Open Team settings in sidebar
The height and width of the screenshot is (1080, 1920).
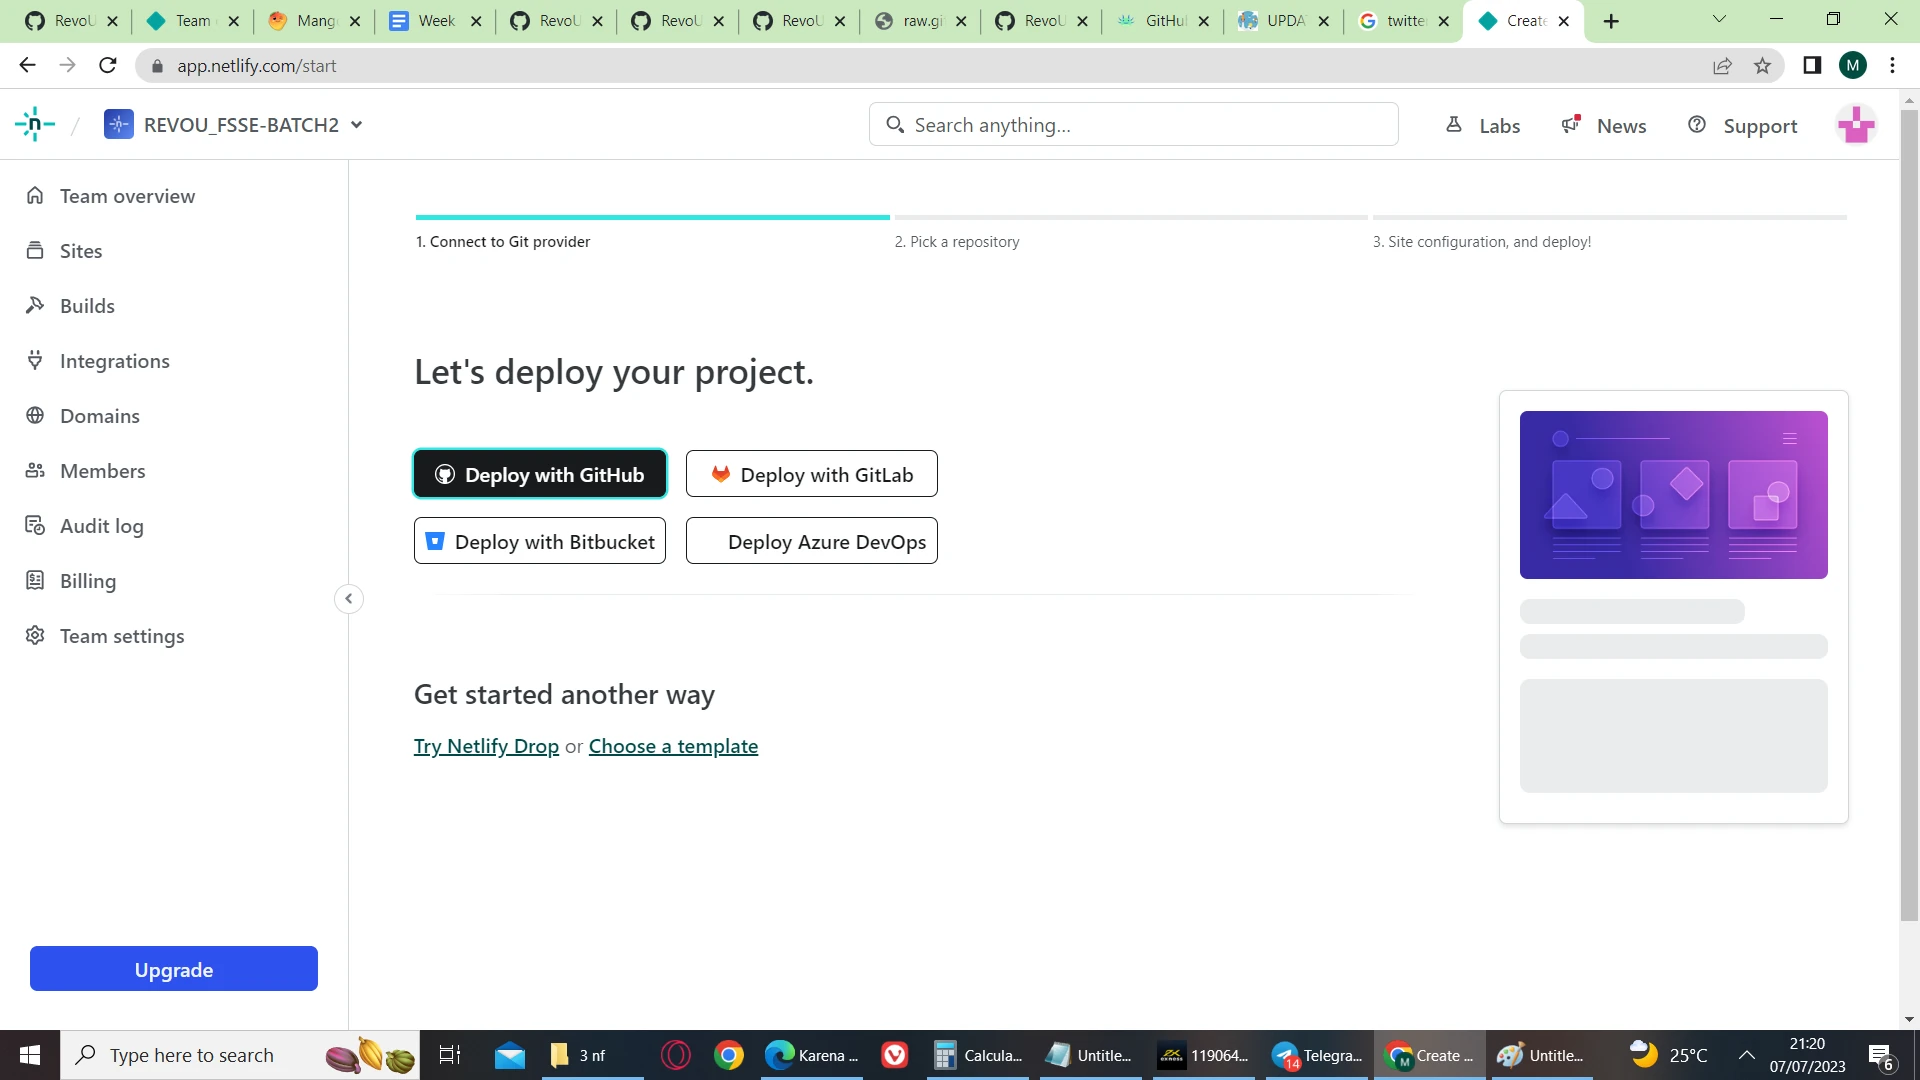click(122, 636)
